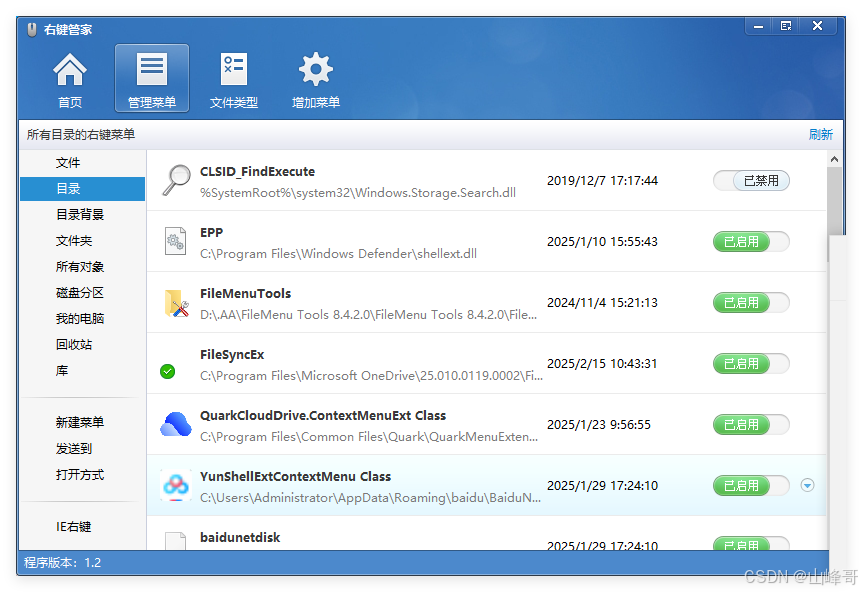Screen dimensions: 862x592
Task: Click the Microsoft OneDrive path text
Action: [x=372, y=376]
